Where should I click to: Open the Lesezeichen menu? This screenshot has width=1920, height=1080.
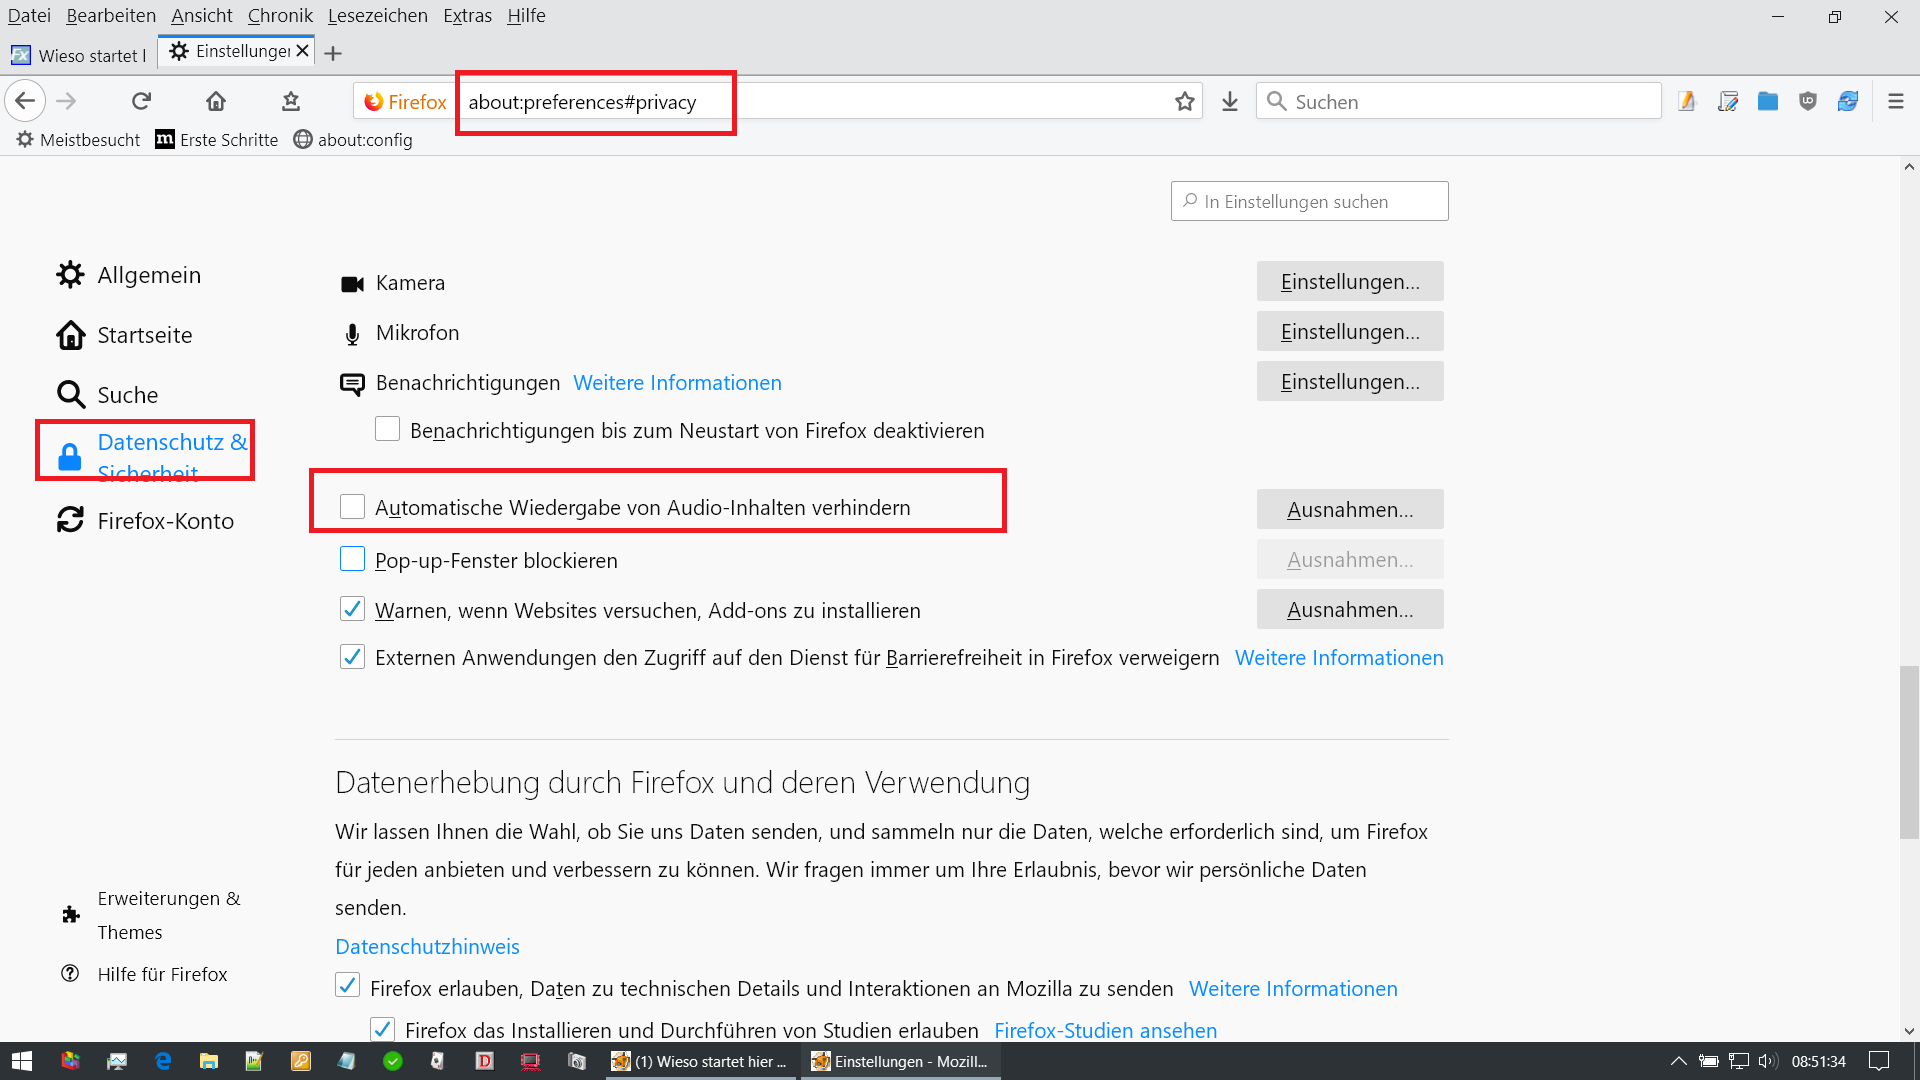click(x=377, y=15)
